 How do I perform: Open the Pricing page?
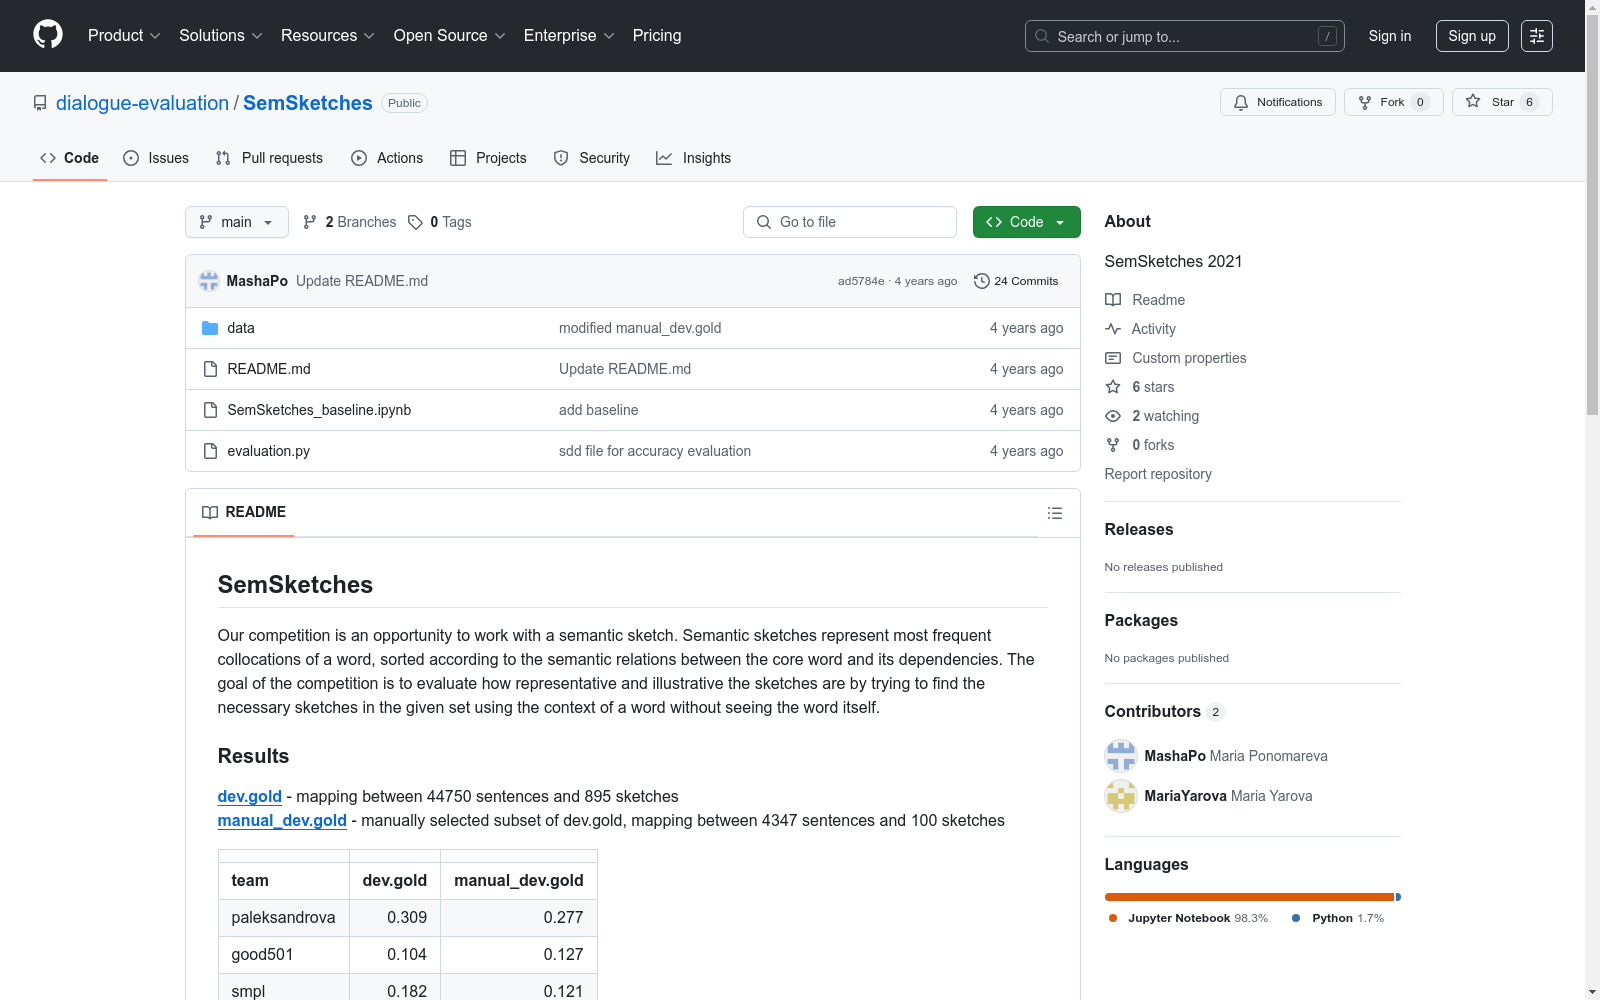coord(657,35)
